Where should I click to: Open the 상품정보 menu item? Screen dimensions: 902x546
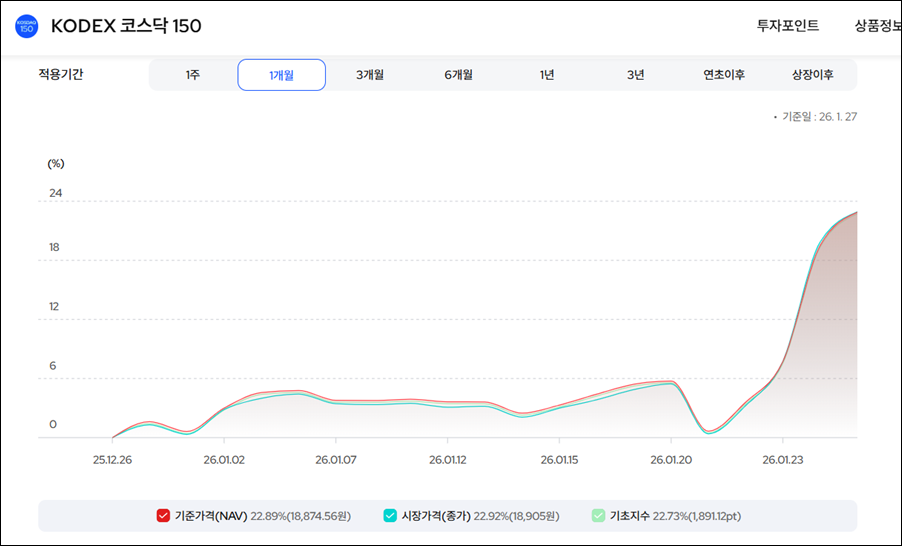878,26
